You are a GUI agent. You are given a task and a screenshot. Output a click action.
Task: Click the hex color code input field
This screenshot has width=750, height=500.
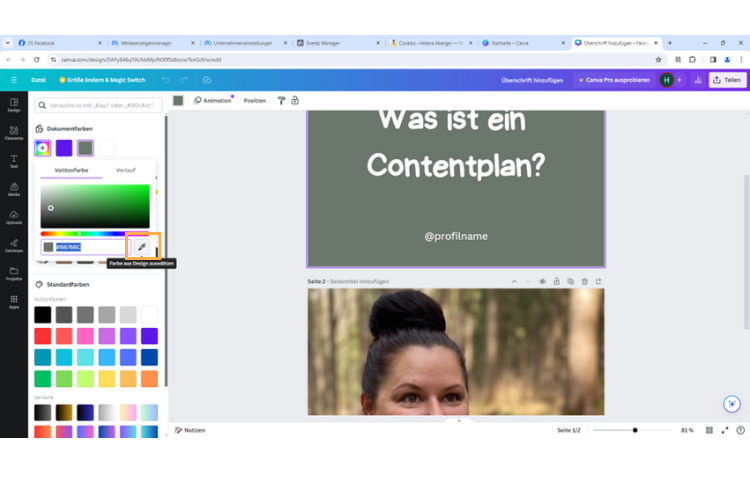tap(85, 247)
